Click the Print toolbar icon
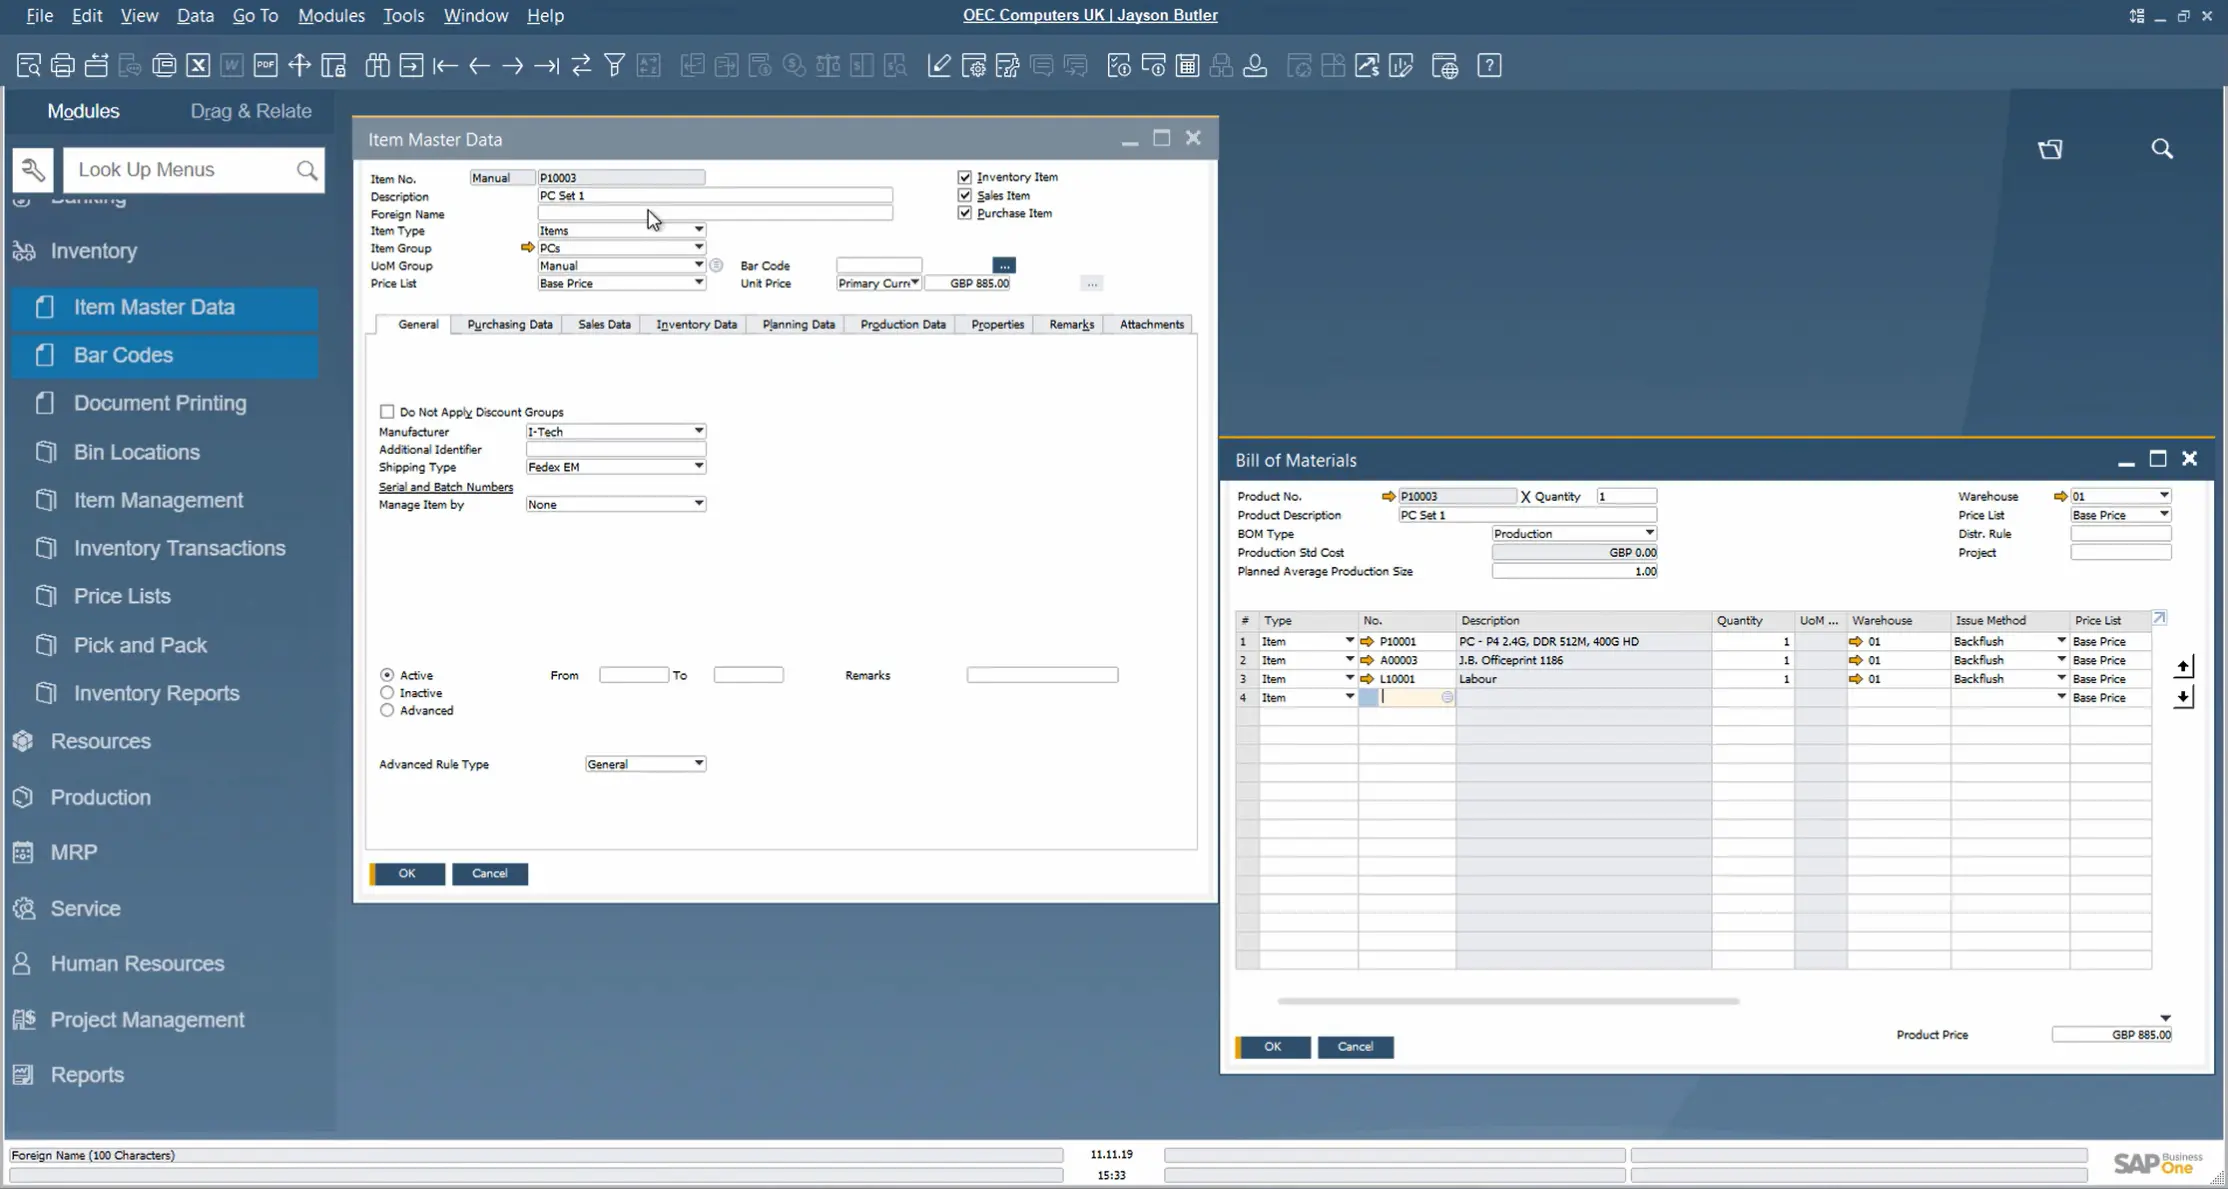The image size is (2228, 1189). tap(62, 66)
